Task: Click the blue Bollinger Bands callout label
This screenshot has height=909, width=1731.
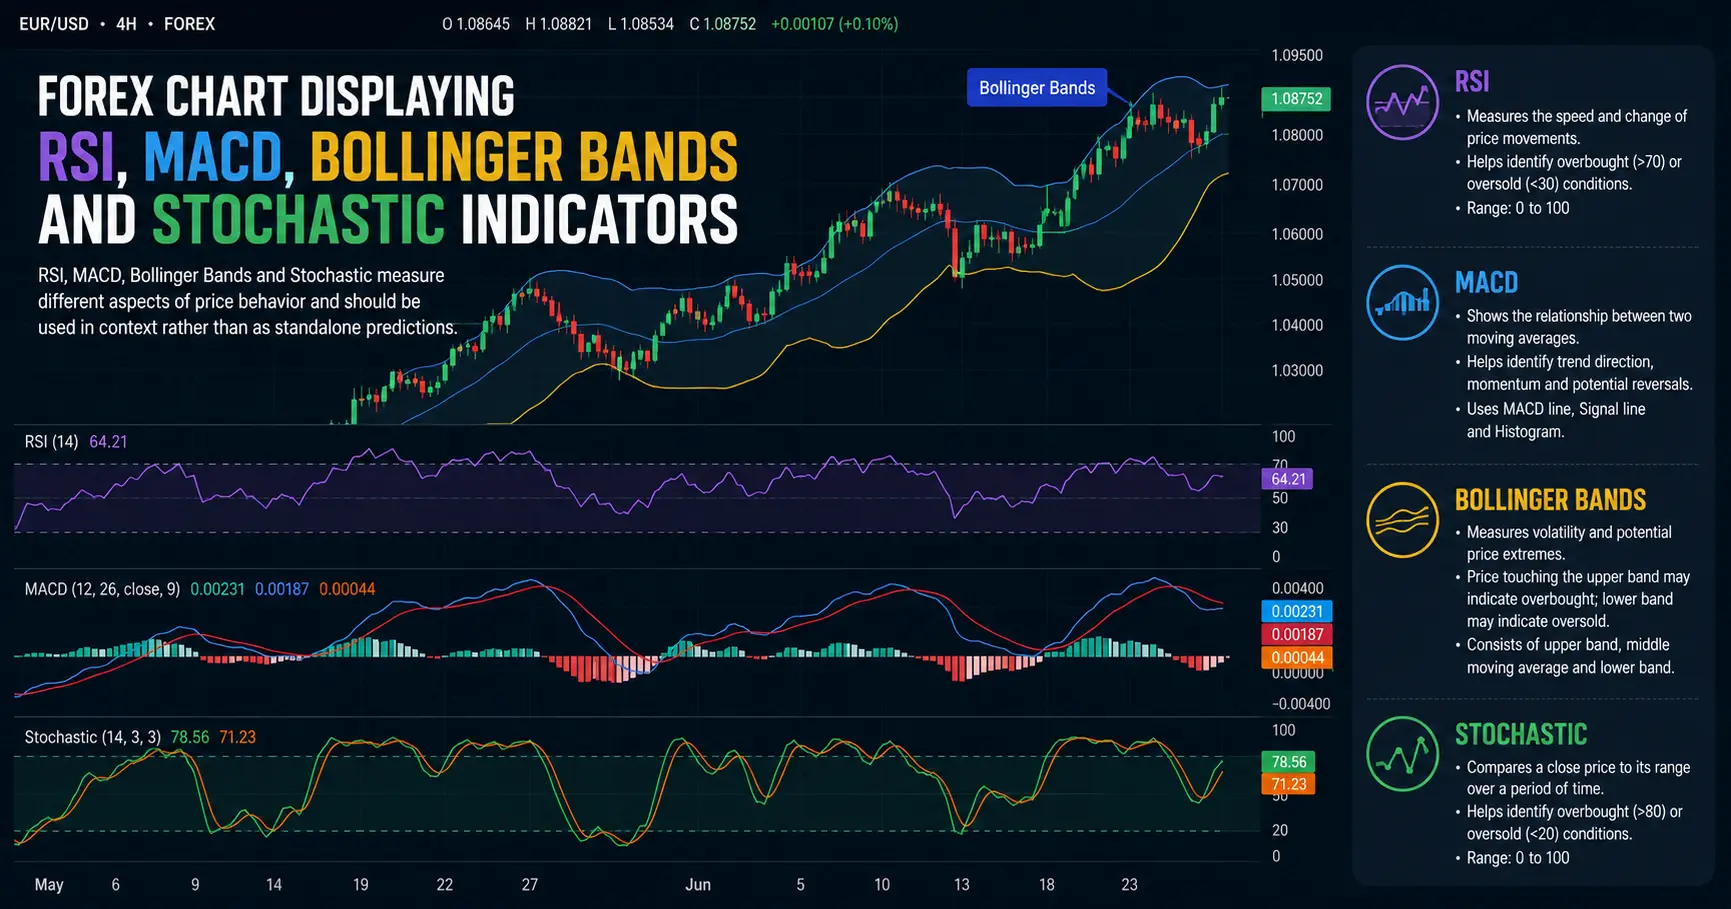Action: tap(1037, 88)
